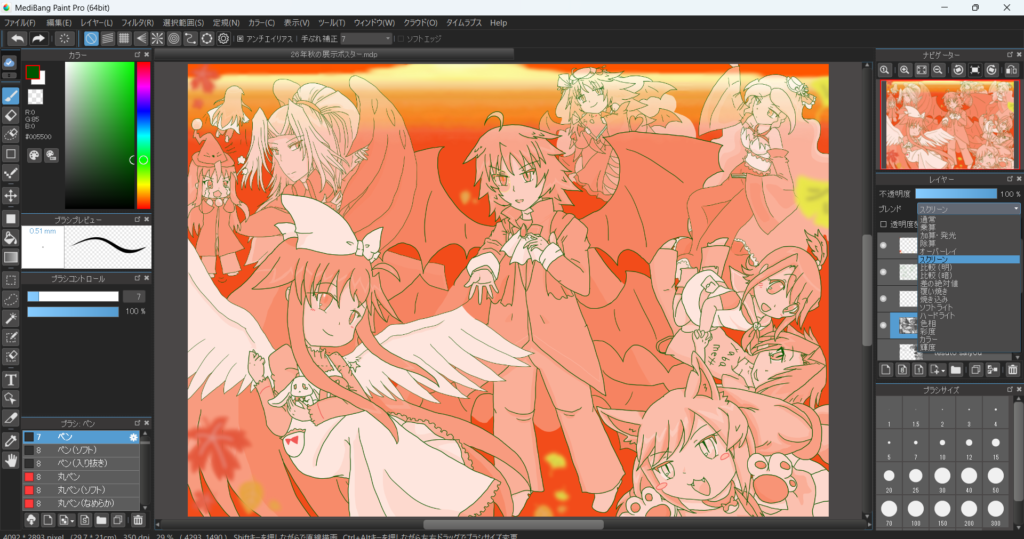The height and width of the screenshot is (539, 1024).
Task: Zoom in from Navigator panel
Action: coord(904,70)
